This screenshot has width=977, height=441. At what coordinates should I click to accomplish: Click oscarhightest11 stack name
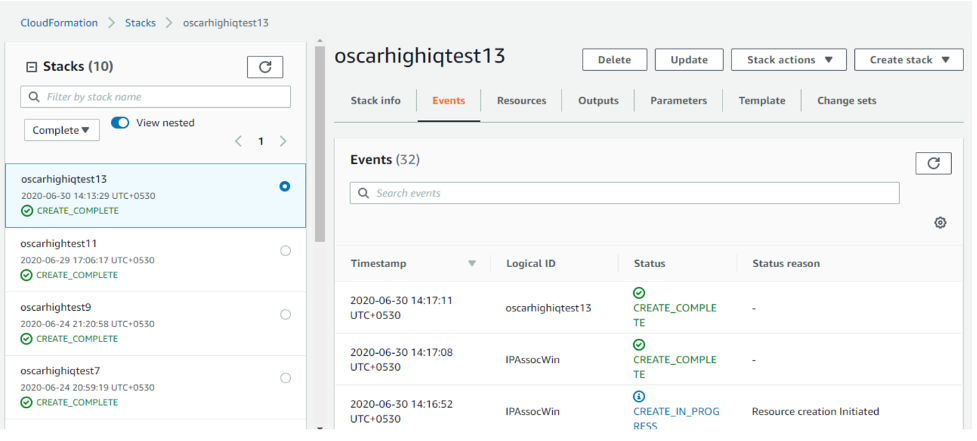(59, 243)
